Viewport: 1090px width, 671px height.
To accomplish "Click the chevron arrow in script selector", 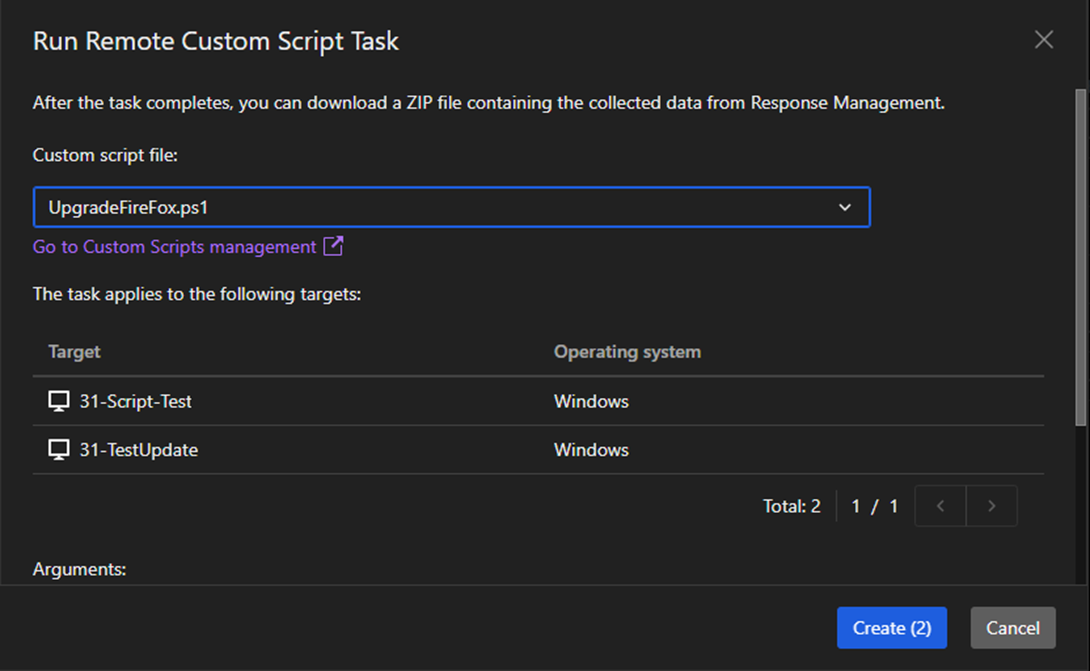I will (x=845, y=207).
